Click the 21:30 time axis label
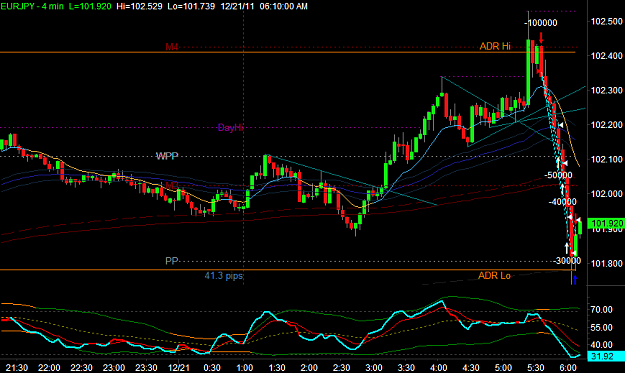This screenshot has height=373, width=625. pos(17,368)
